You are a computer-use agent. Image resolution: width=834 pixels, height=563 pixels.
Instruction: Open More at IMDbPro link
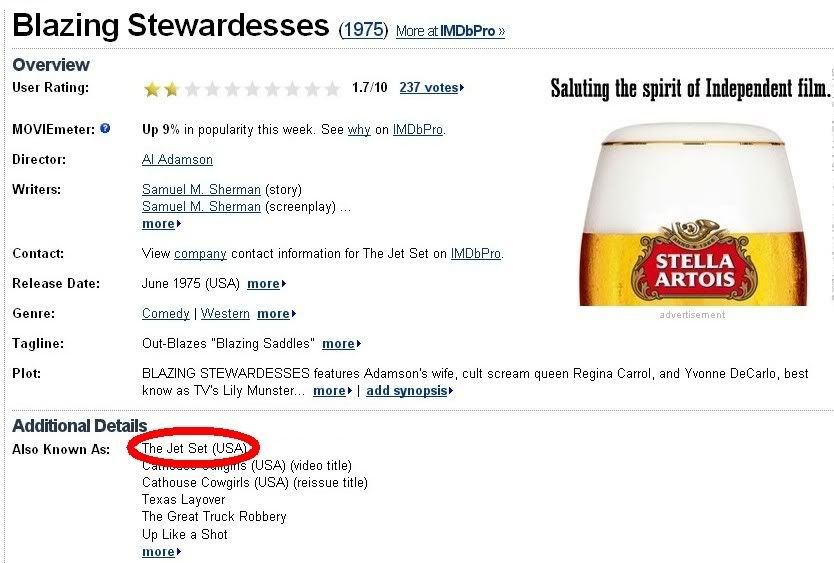[450, 31]
